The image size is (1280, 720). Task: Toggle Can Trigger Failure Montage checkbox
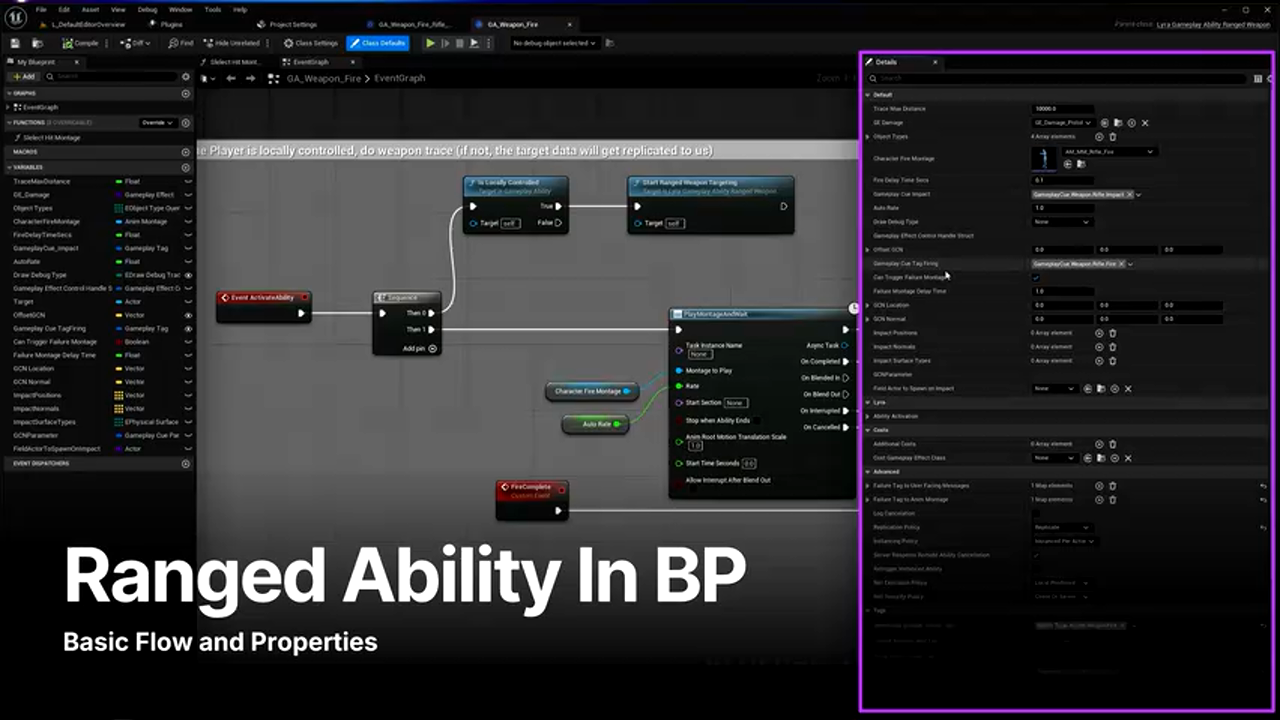(1036, 278)
